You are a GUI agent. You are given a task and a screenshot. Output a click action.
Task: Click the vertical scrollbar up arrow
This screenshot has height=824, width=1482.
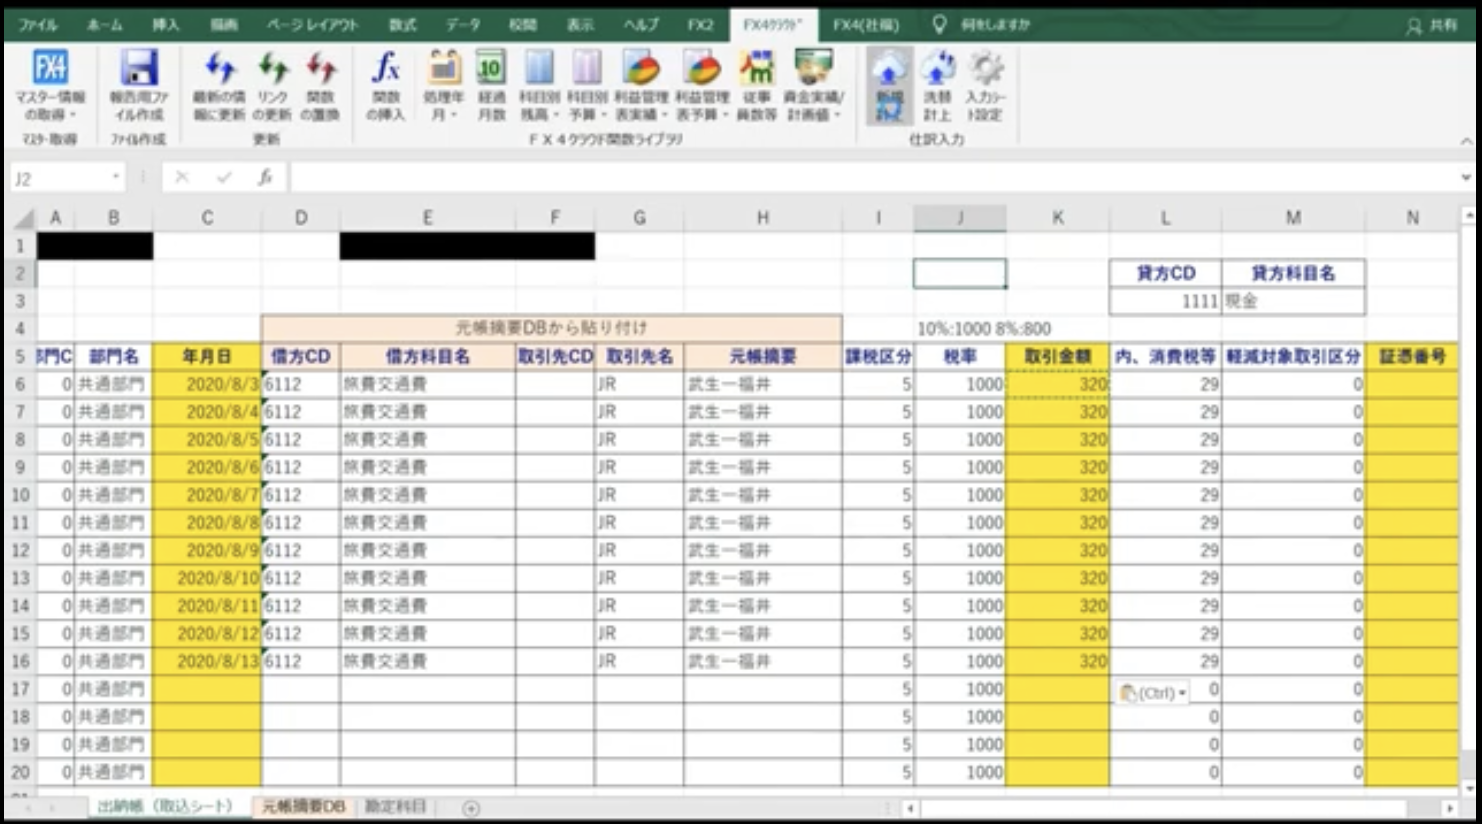point(1468,215)
